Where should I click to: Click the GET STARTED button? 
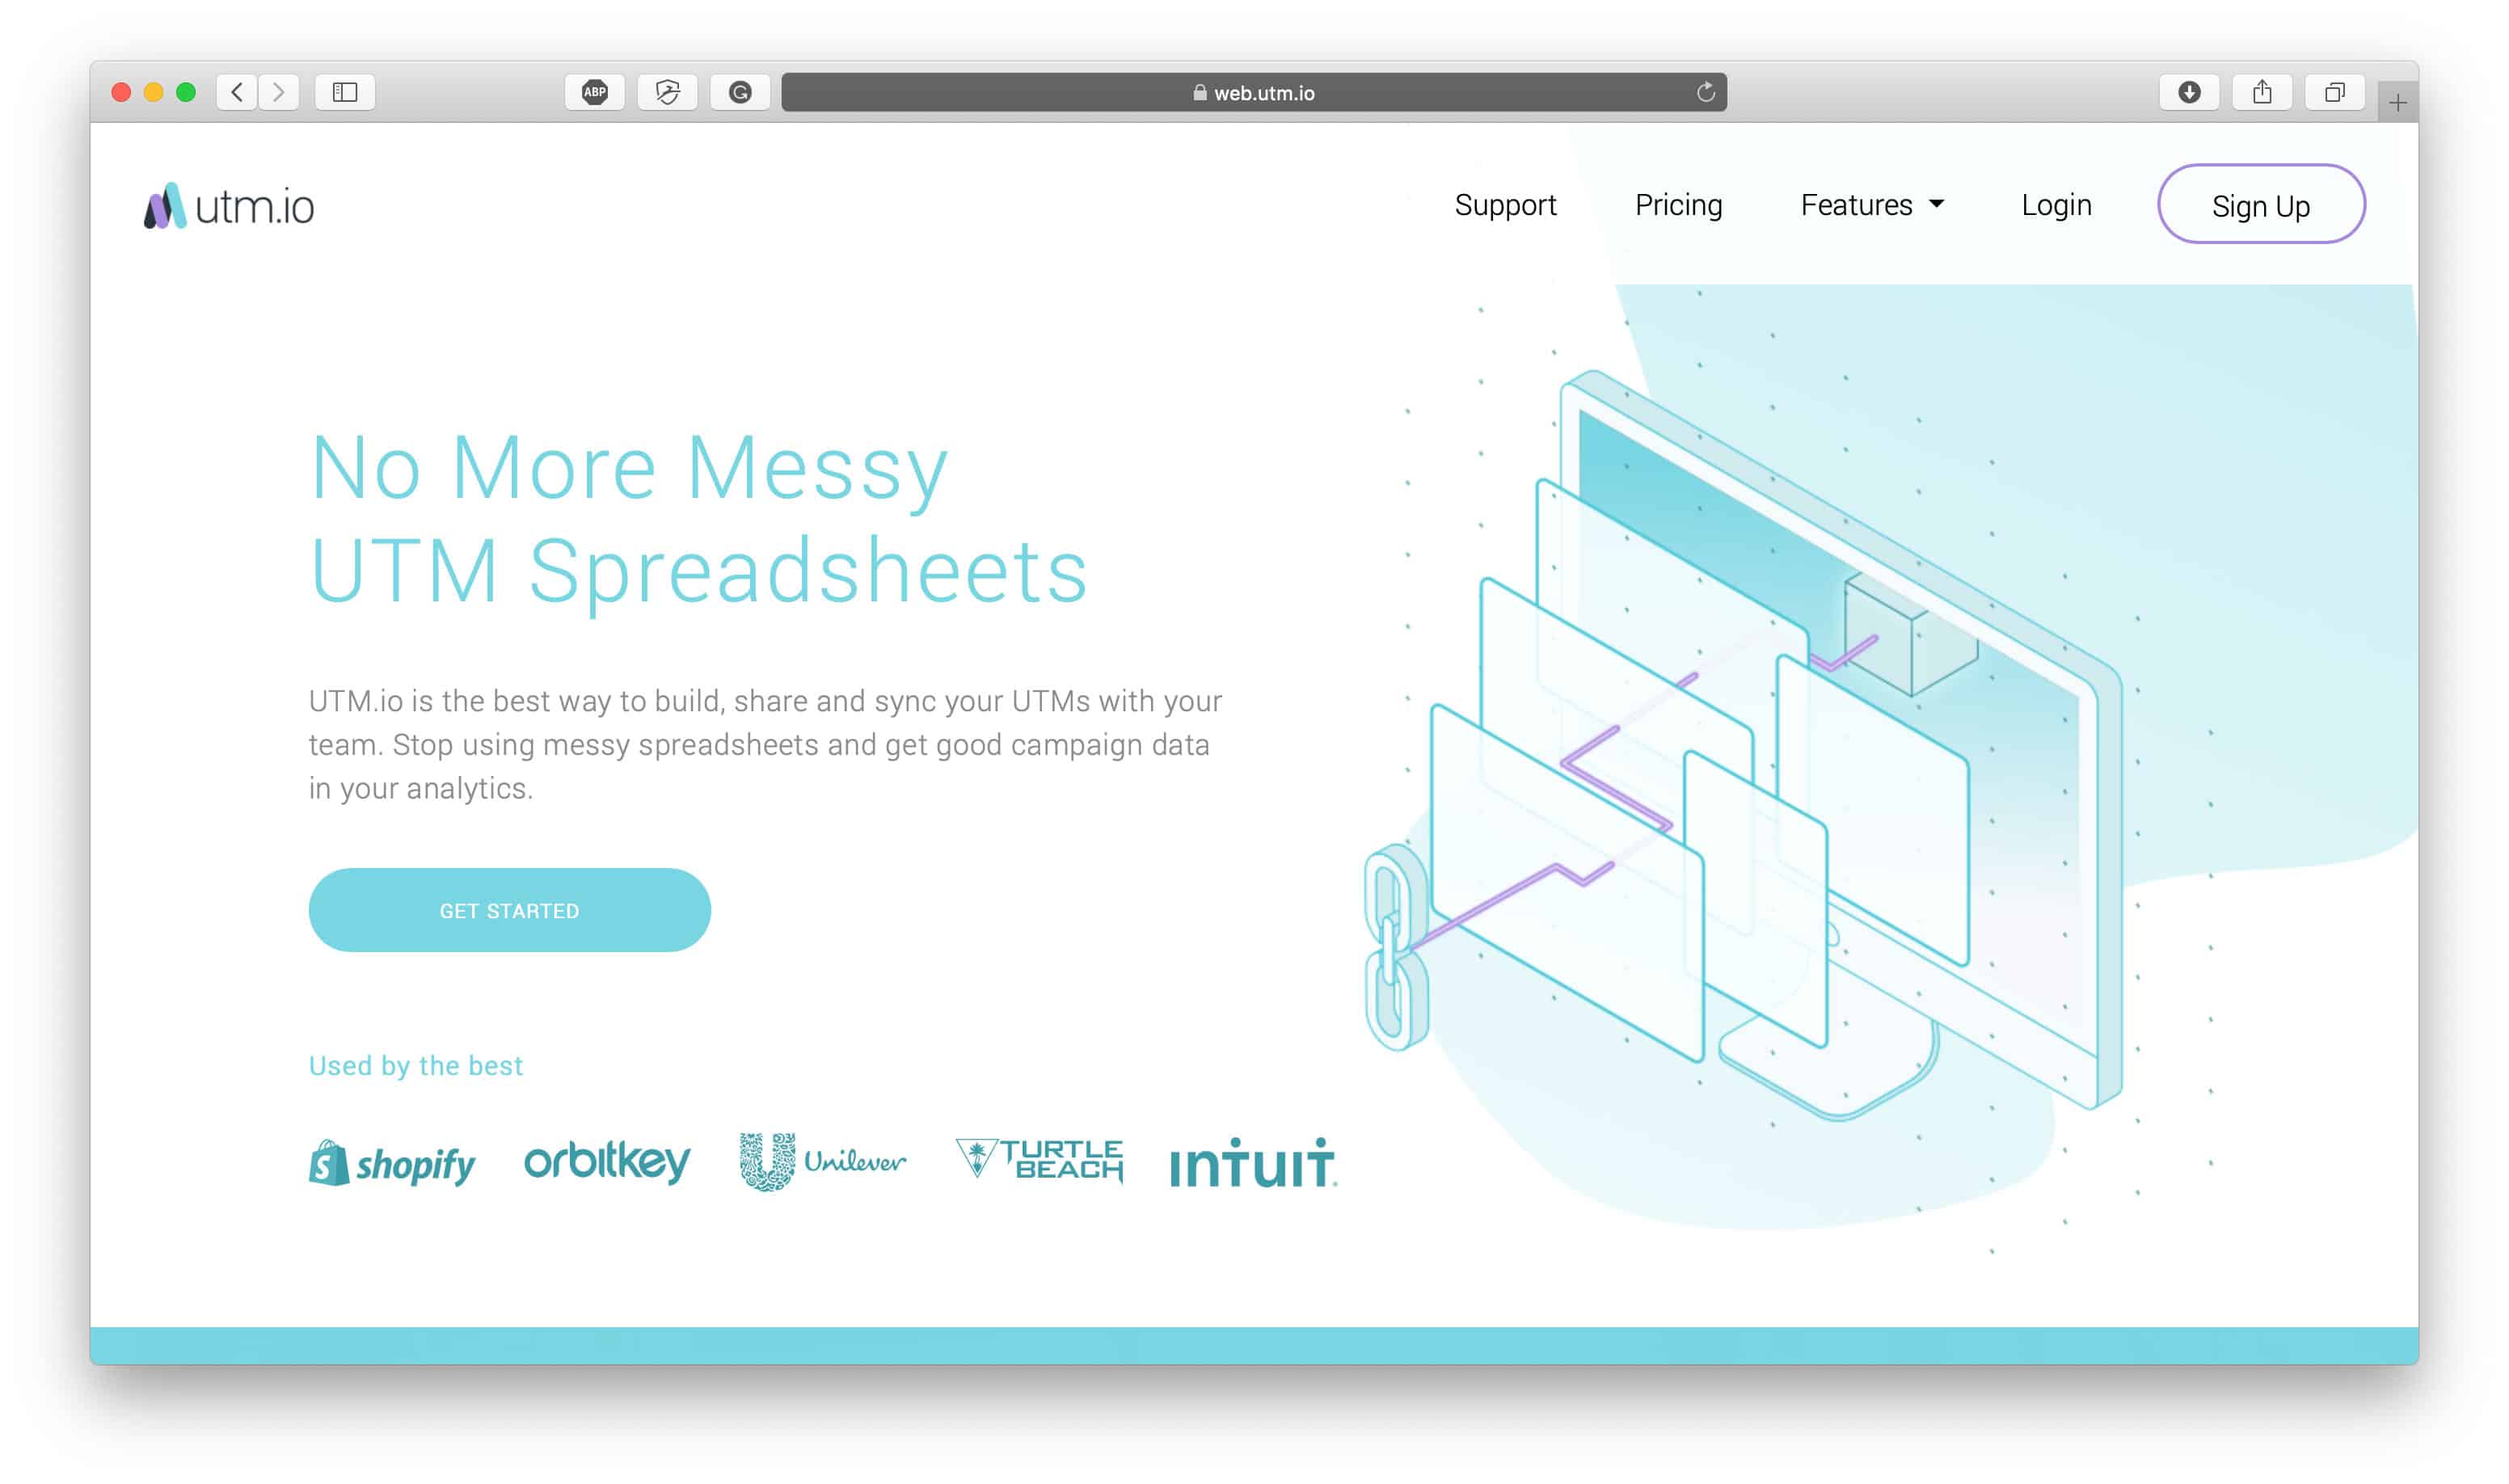(x=509, y=912)
